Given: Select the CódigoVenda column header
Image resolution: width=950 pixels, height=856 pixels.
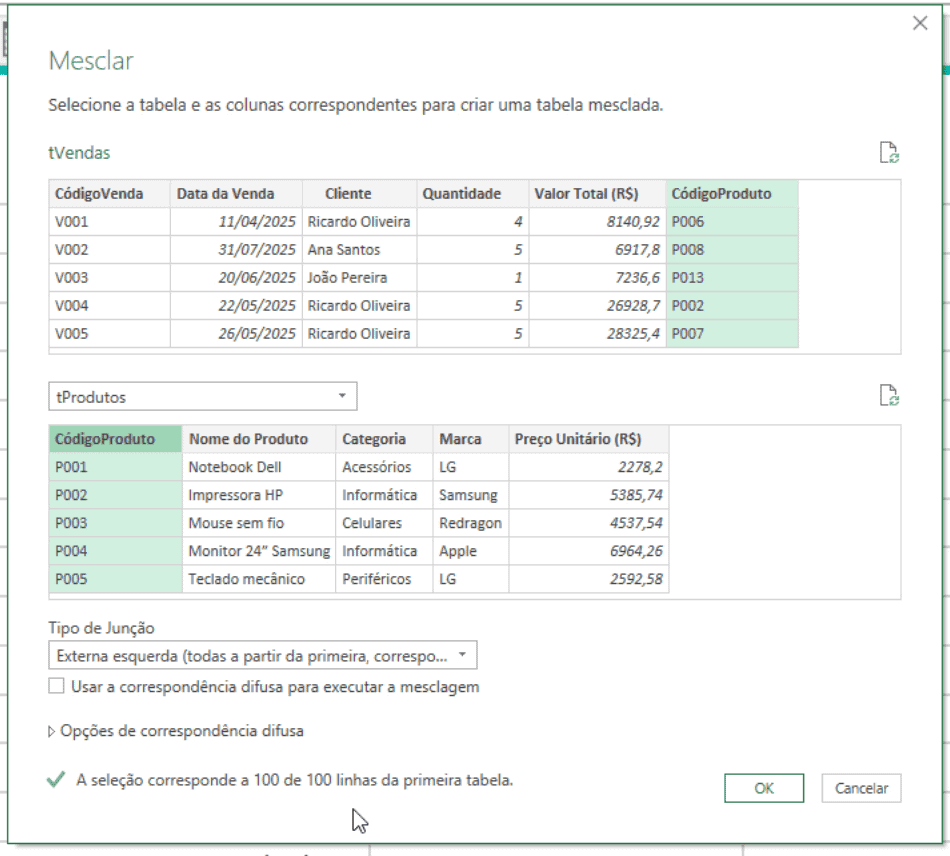Looking at the screenshot, I should (x=109, y=194).
